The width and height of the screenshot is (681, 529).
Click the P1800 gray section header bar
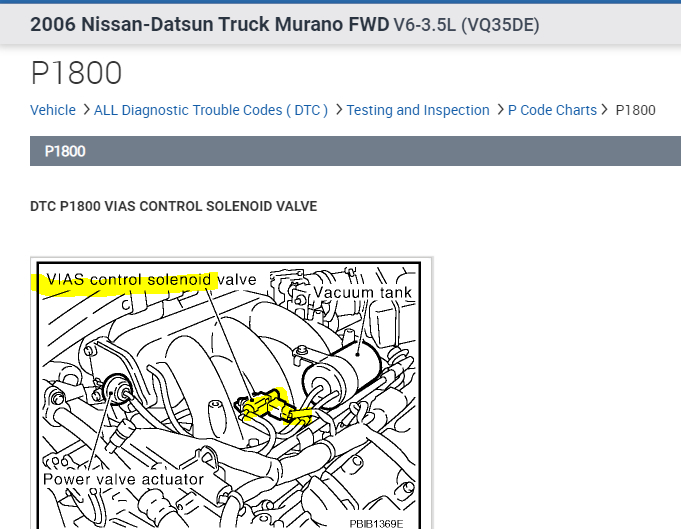tap(355, 151)
